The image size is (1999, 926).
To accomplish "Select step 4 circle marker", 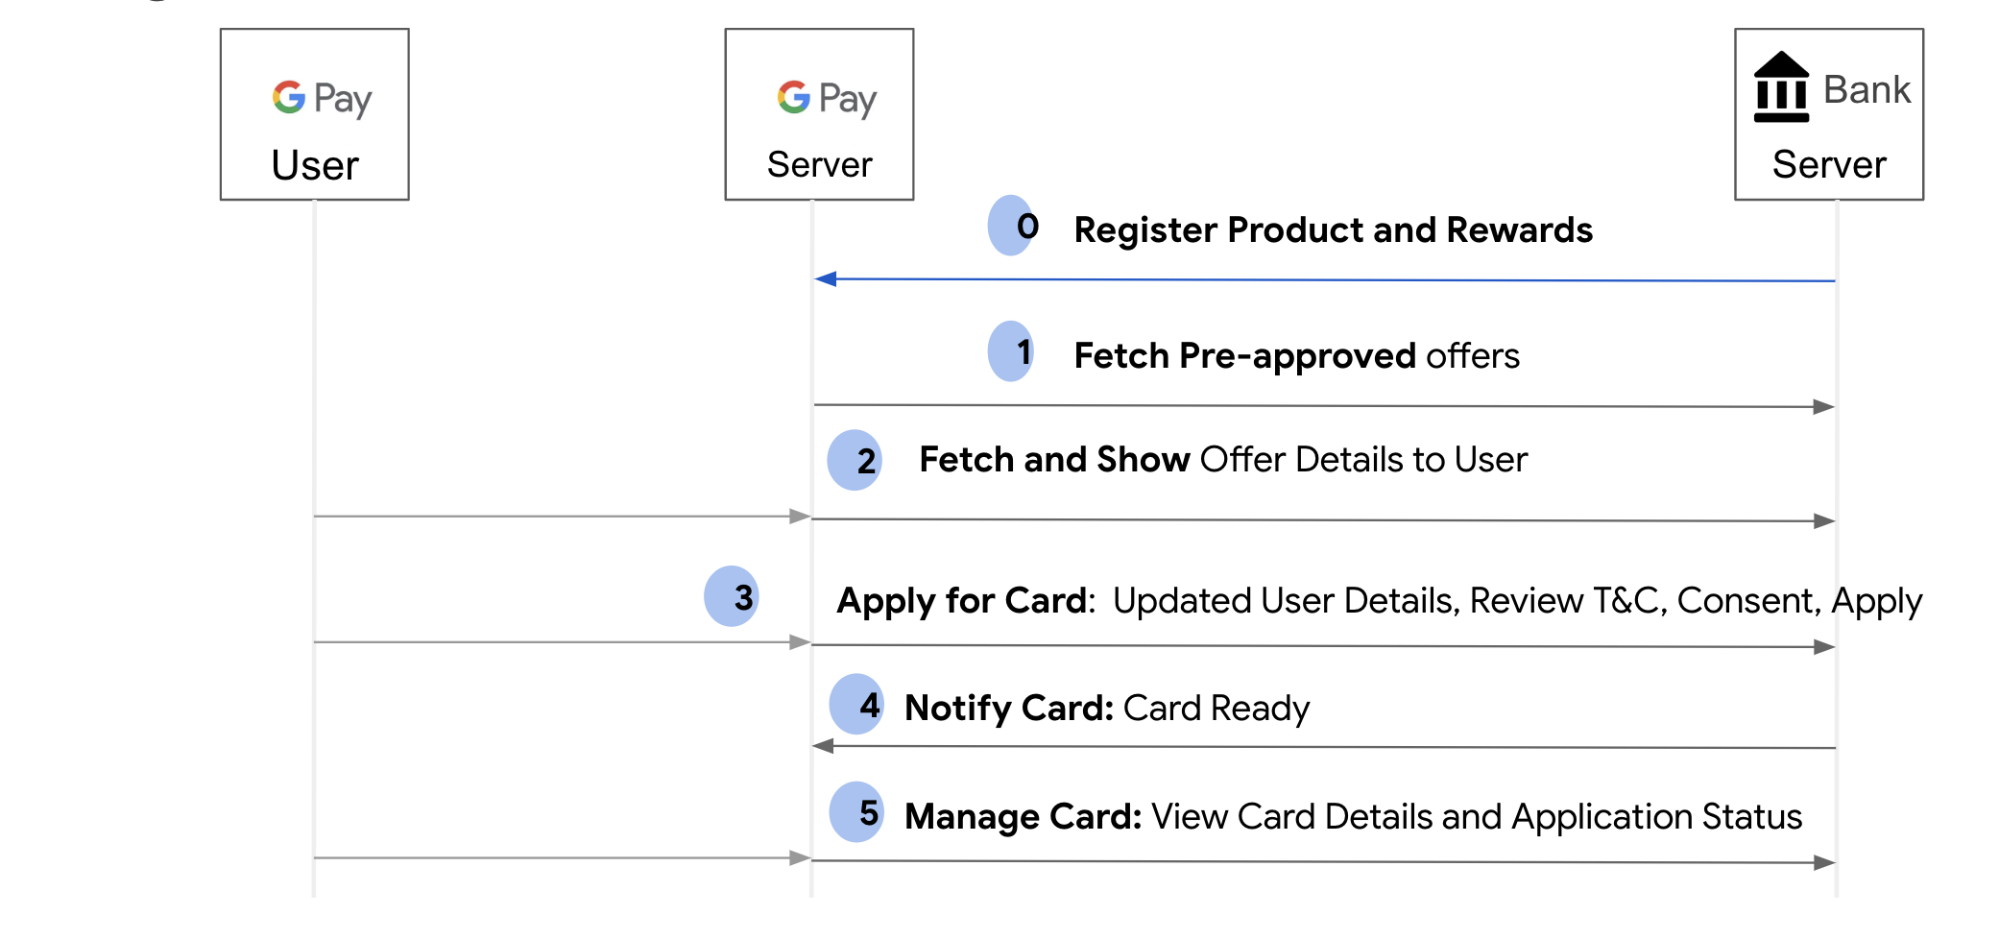I will [857, 704].
